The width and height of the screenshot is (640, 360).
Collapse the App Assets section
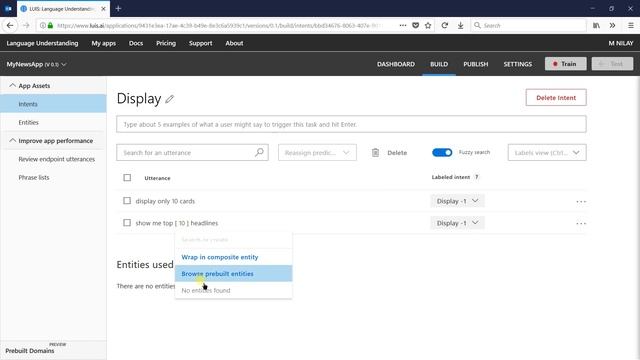[x=12, y=86]
